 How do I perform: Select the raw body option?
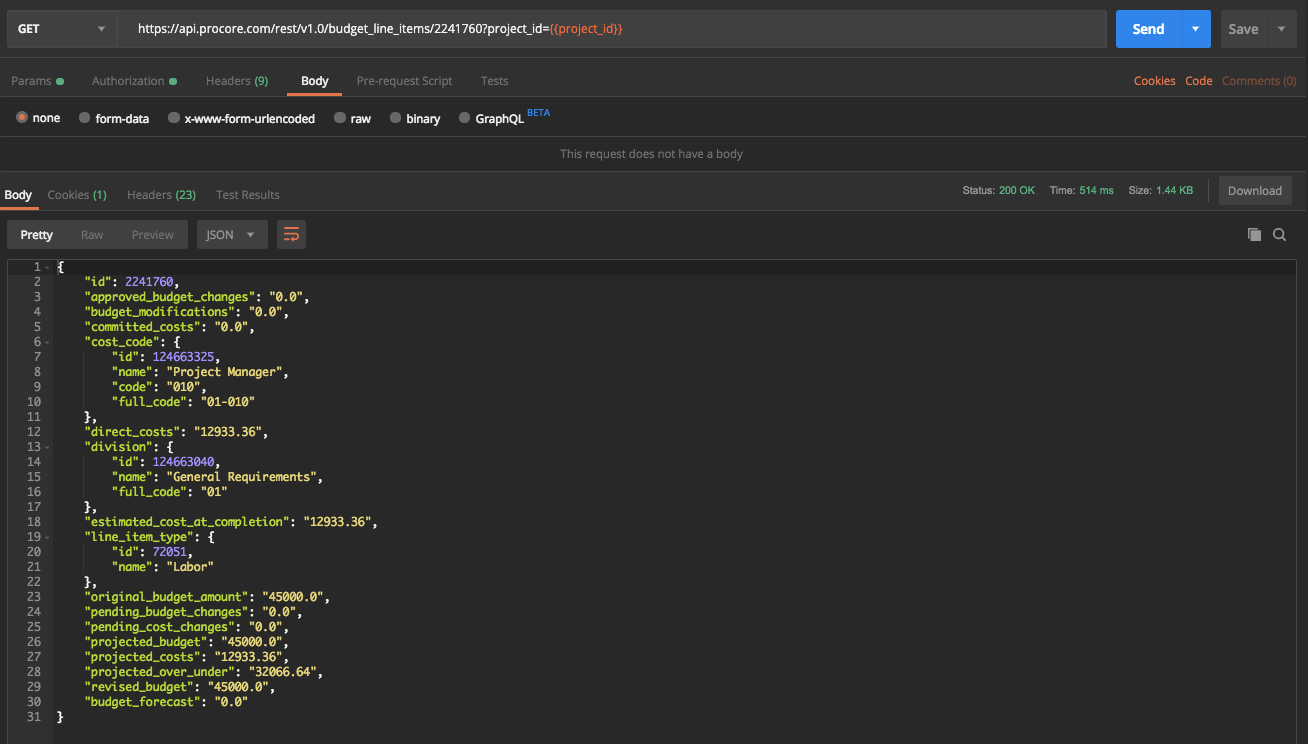tap(353, 118)
